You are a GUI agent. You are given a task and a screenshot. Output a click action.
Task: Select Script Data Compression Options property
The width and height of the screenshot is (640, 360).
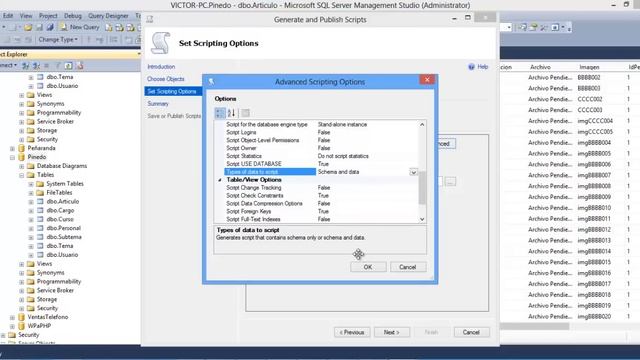[321, 204]
